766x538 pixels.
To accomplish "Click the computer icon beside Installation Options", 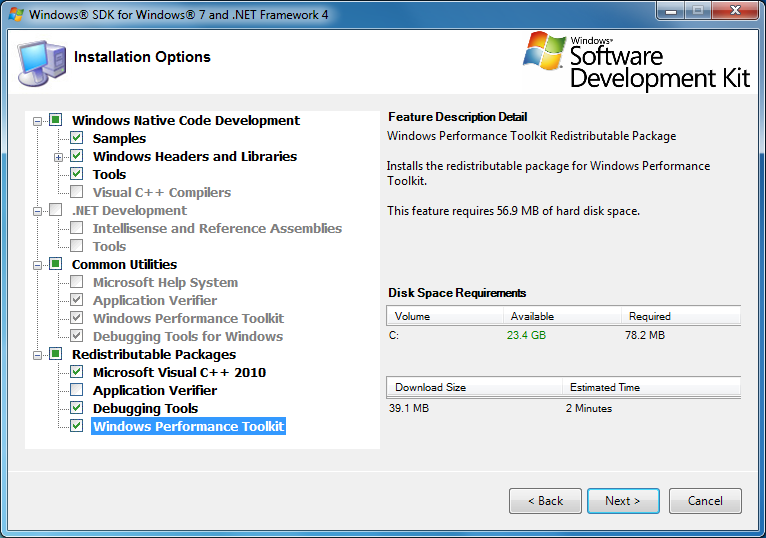I will tap(40, 62).
